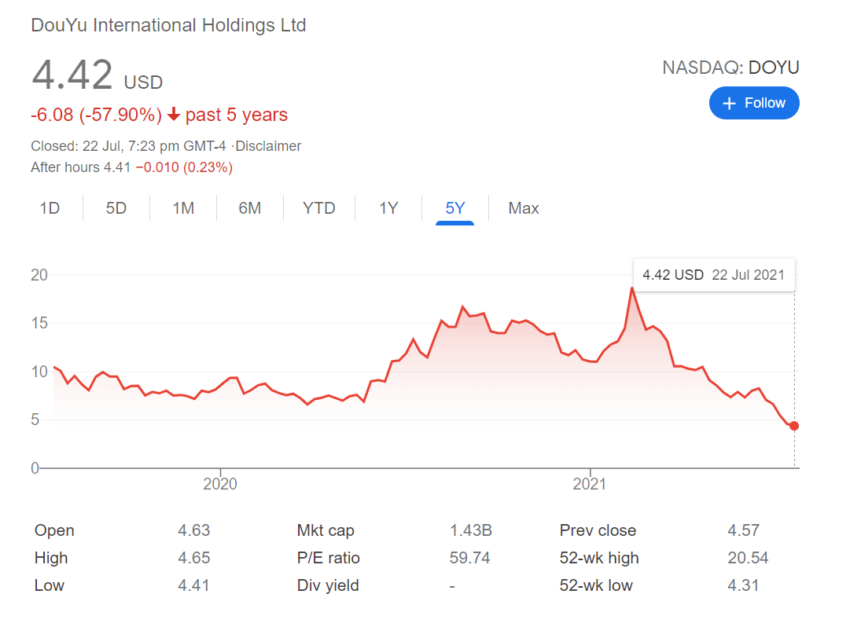Click the 4.42 USD price heading
The width and height of the screenshot is (850, 638).
coord(97,75)
